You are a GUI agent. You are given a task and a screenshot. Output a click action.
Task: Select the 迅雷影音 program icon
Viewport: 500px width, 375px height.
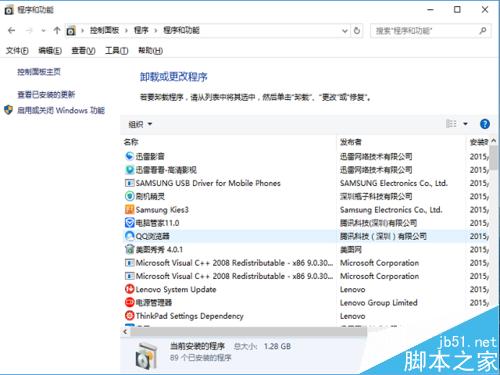(x=129, y=156)
